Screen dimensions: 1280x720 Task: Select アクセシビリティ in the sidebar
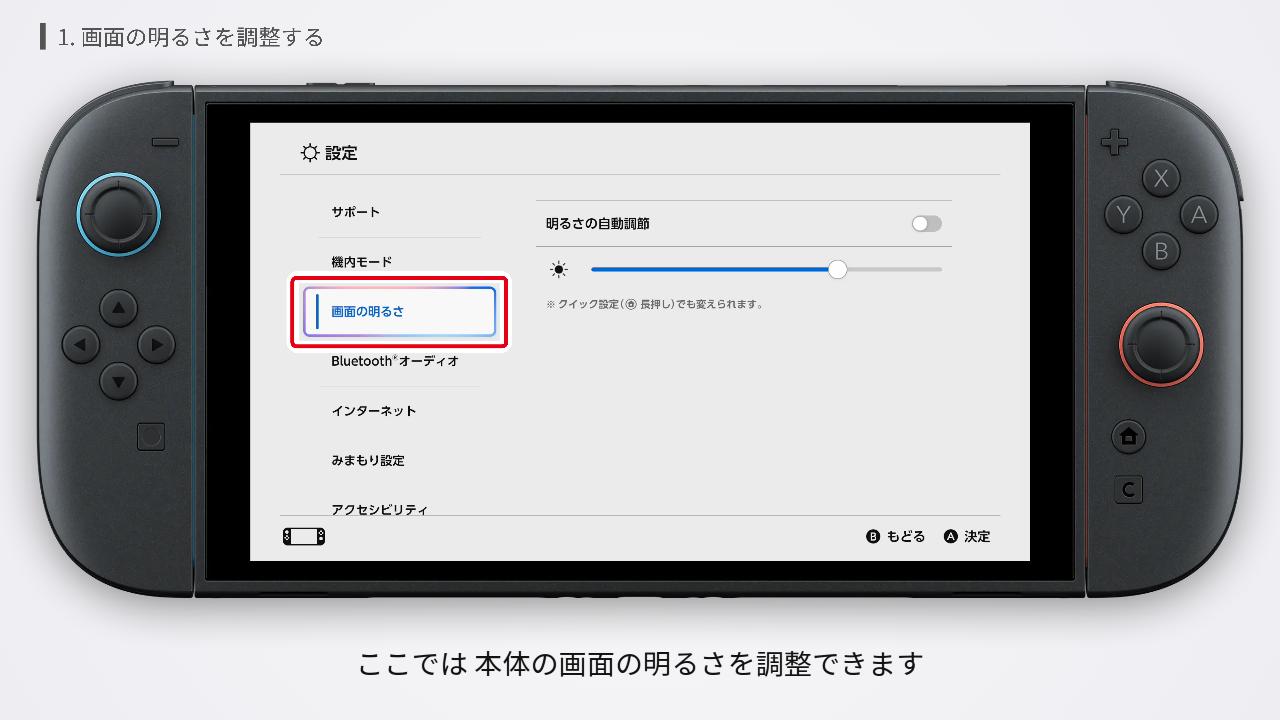(x=378, y=508)
